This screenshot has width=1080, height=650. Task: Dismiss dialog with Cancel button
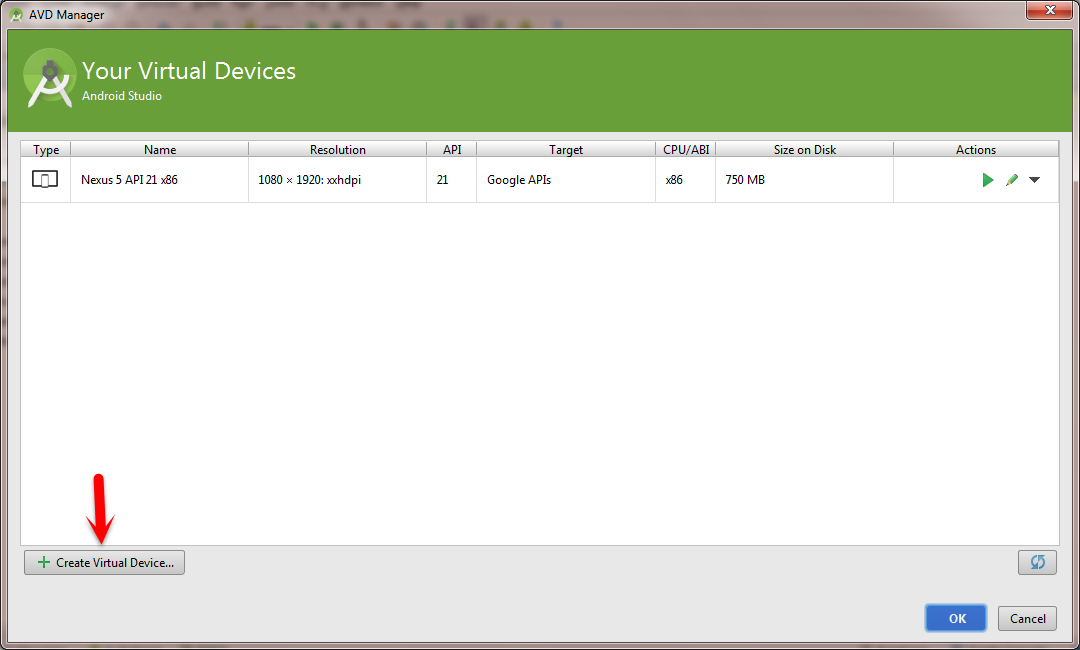tap(1027, 618)
